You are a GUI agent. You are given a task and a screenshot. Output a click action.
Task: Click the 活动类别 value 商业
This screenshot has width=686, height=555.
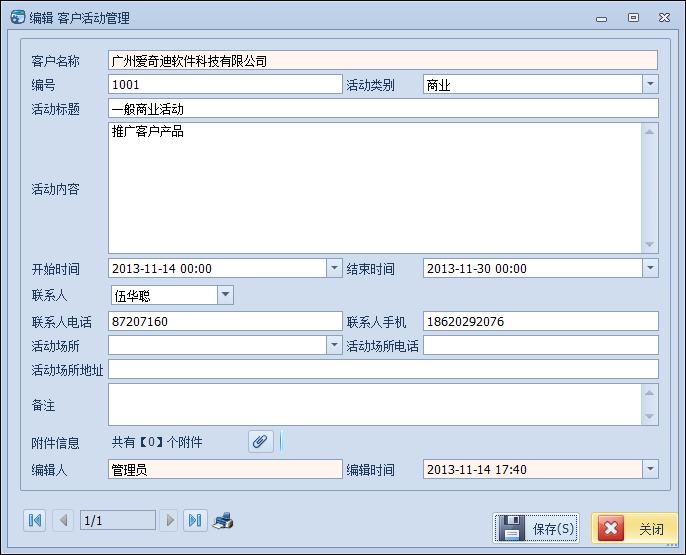[x=438, y=85]
